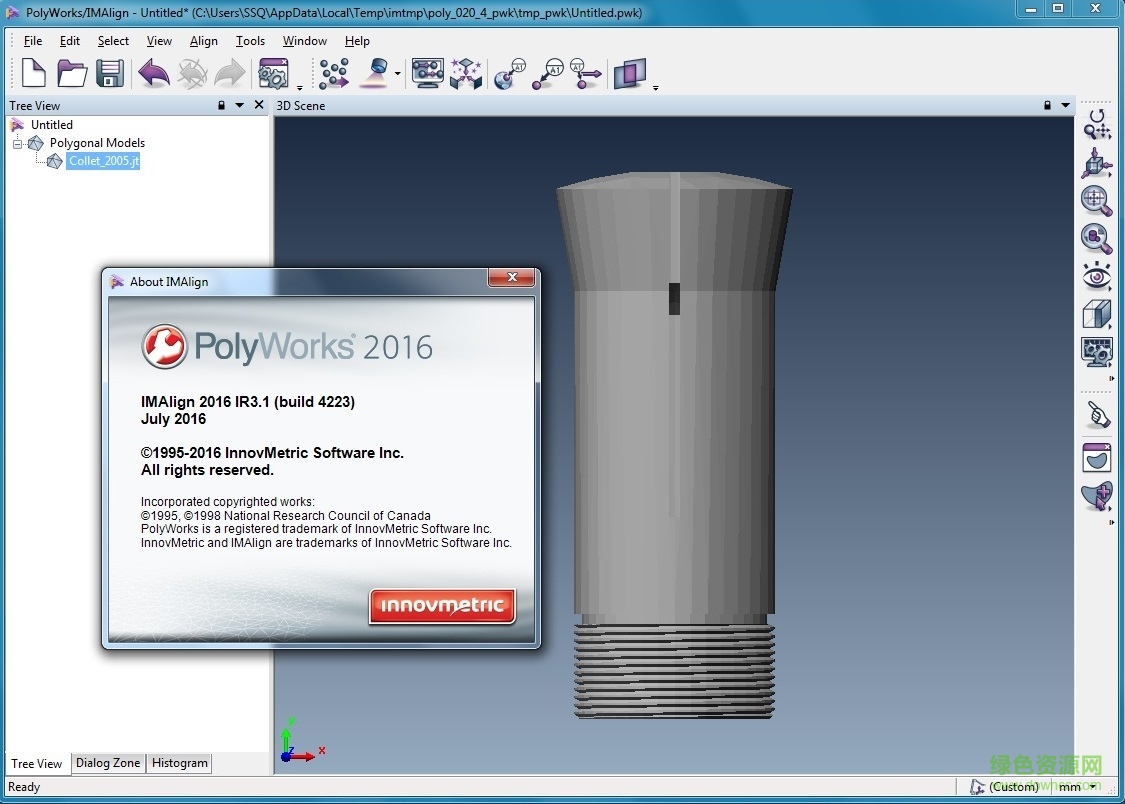Open the Tree View panel options dropdown arrow
The width and height of the screenshot is (1125, 804).
pos(238,105)
